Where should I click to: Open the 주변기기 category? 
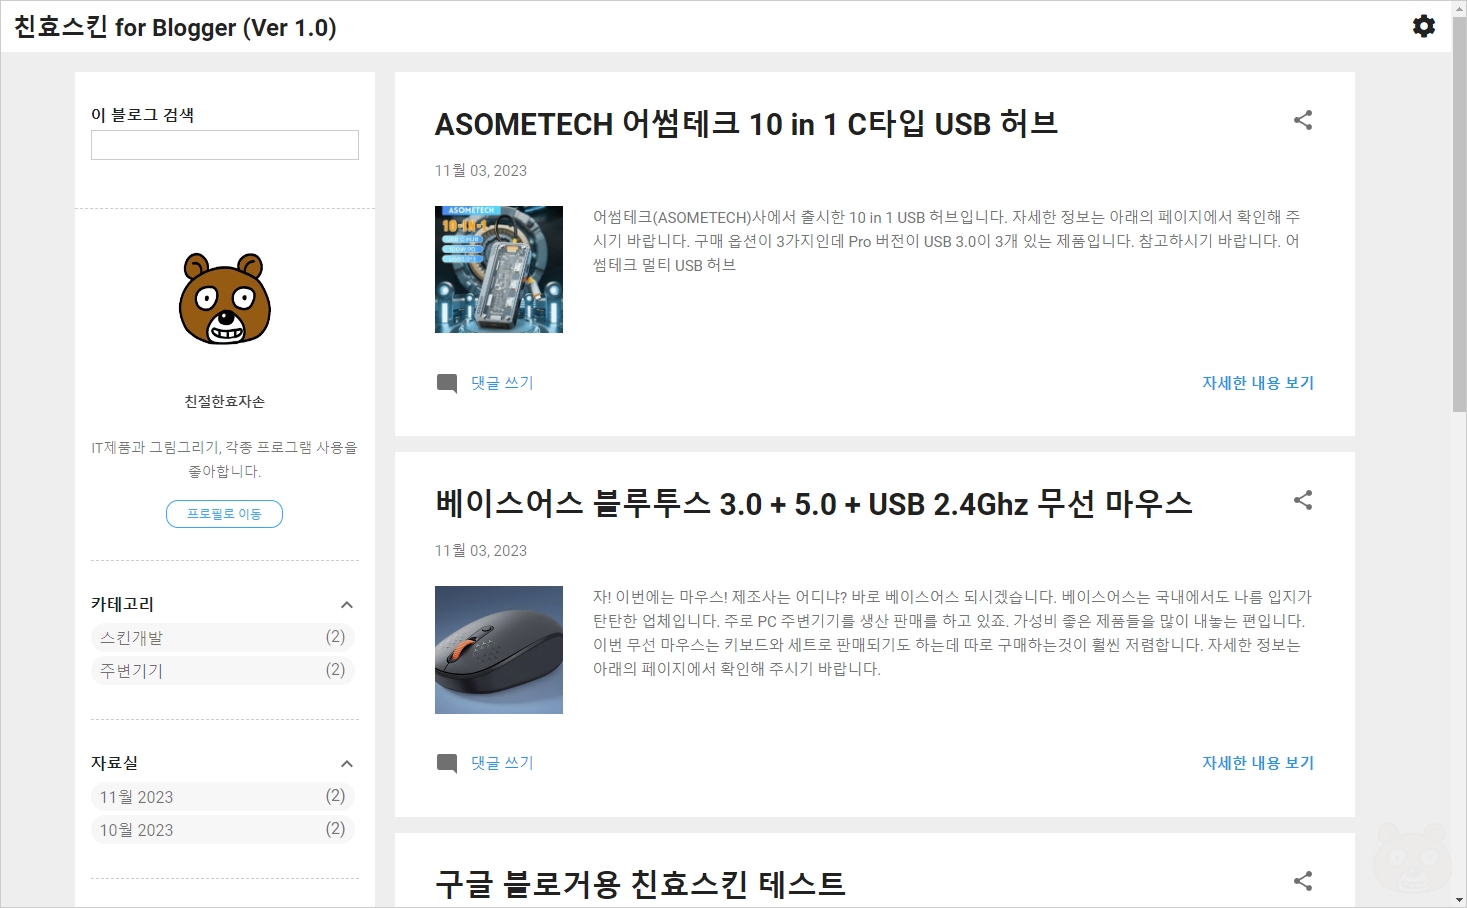(223, 670)
